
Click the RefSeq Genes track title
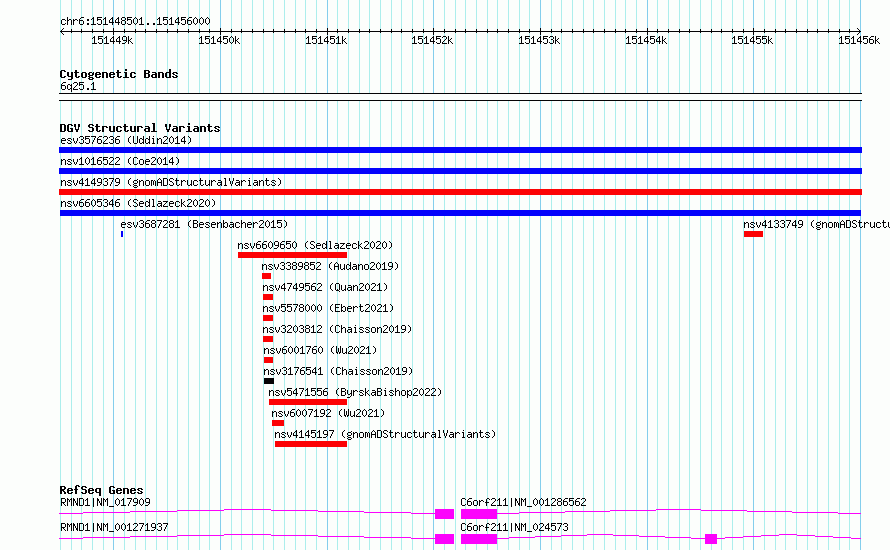(x=102, y=490)
